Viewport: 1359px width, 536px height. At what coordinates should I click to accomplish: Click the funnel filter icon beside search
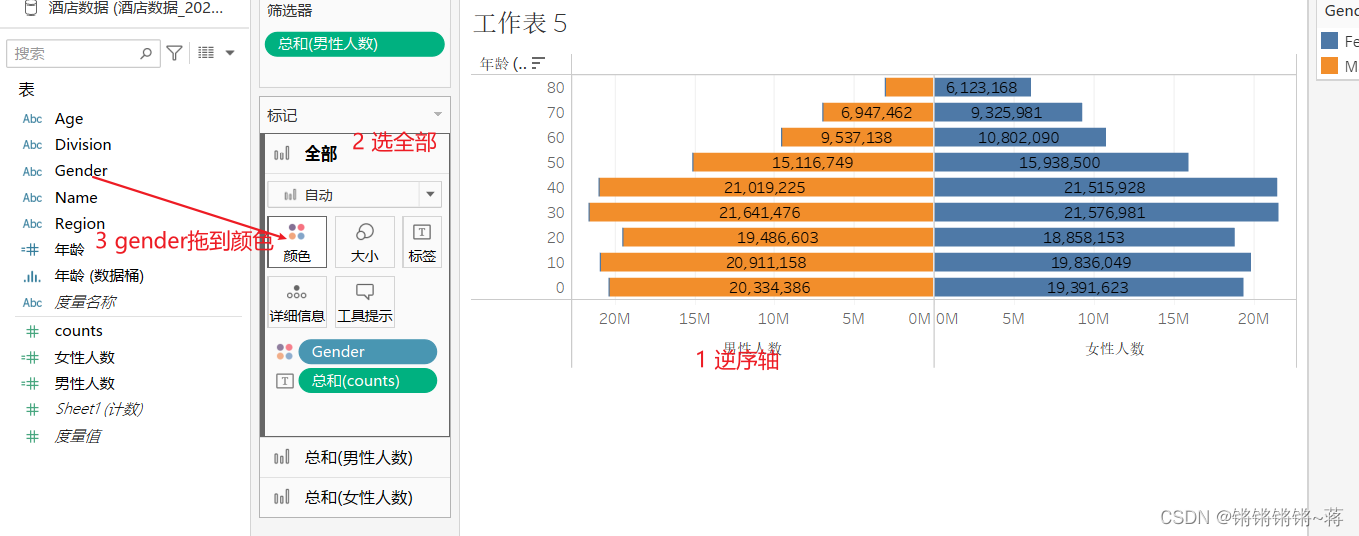tap(174, 53)
